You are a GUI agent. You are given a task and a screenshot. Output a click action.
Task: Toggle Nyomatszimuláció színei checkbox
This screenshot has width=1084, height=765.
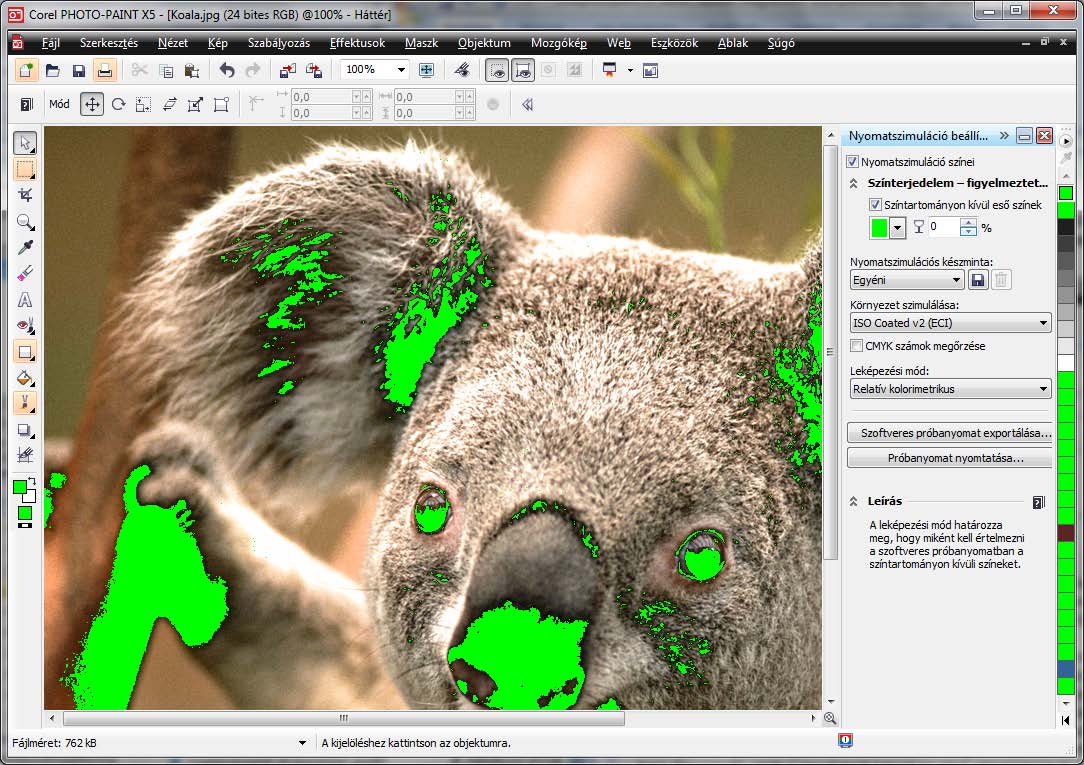coord(852,162)
